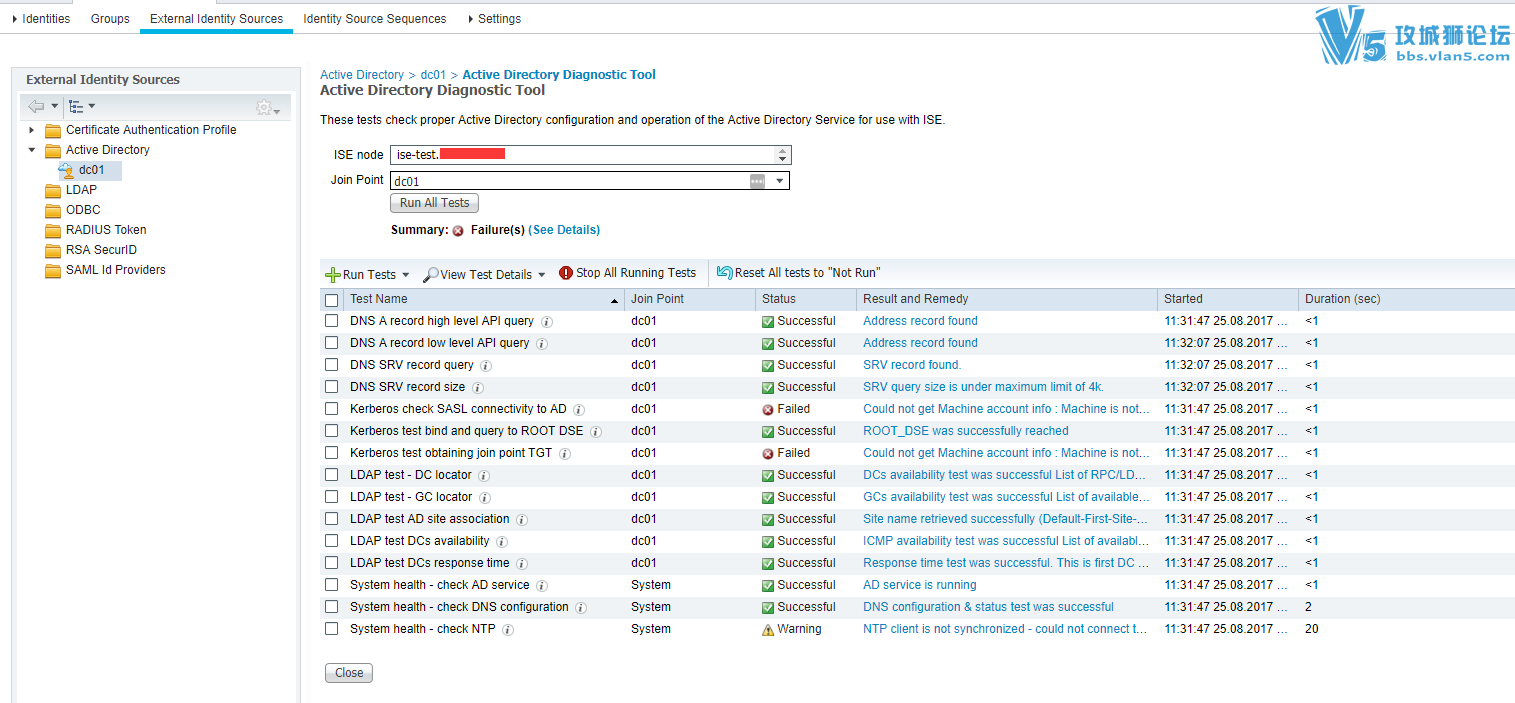
Task: Open info icon for LDAP test - GC locator
Action: point(485,498)
